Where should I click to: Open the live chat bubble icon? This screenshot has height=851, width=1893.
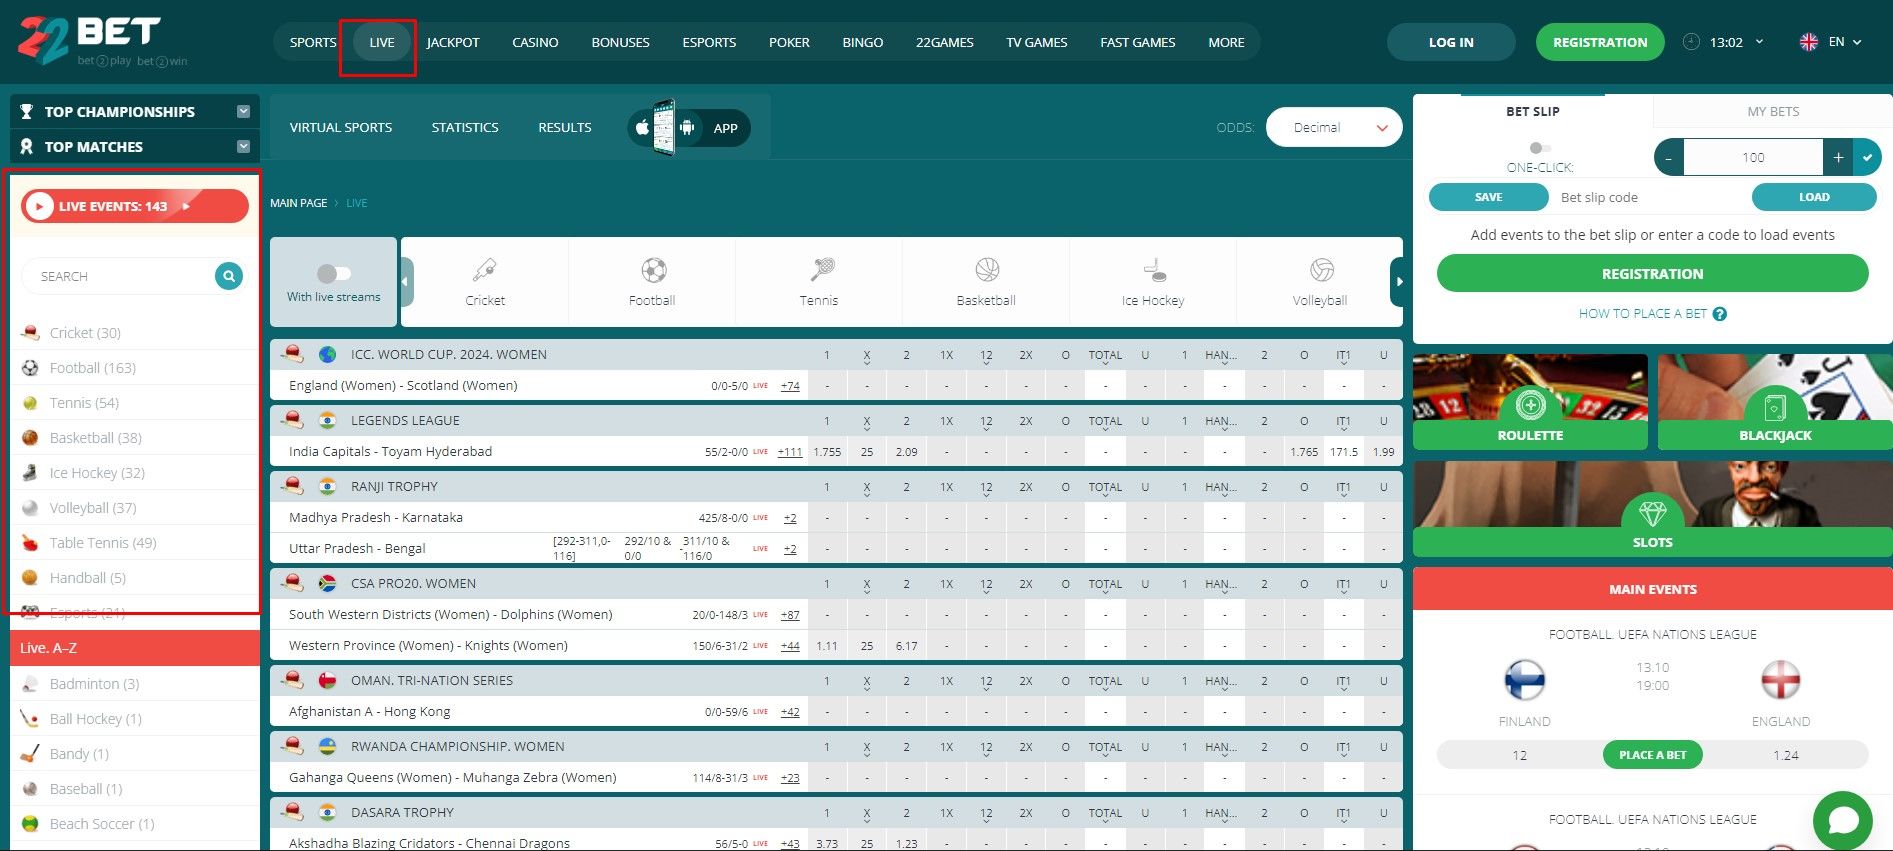click(1842, 820)
